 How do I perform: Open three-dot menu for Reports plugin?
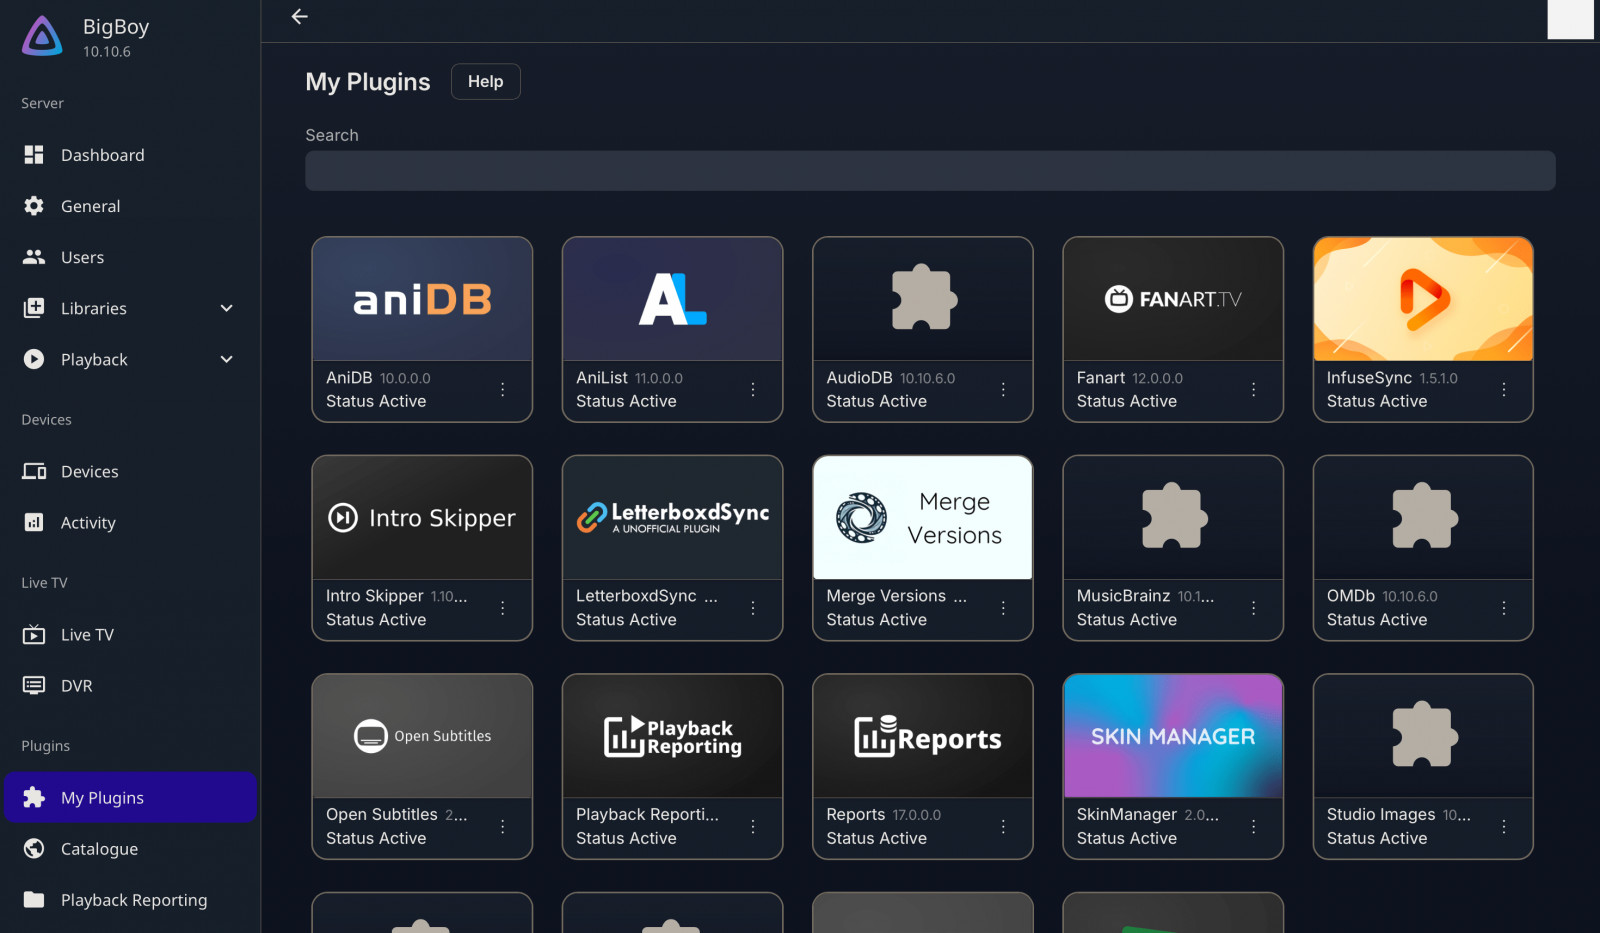coord(1003,827)
